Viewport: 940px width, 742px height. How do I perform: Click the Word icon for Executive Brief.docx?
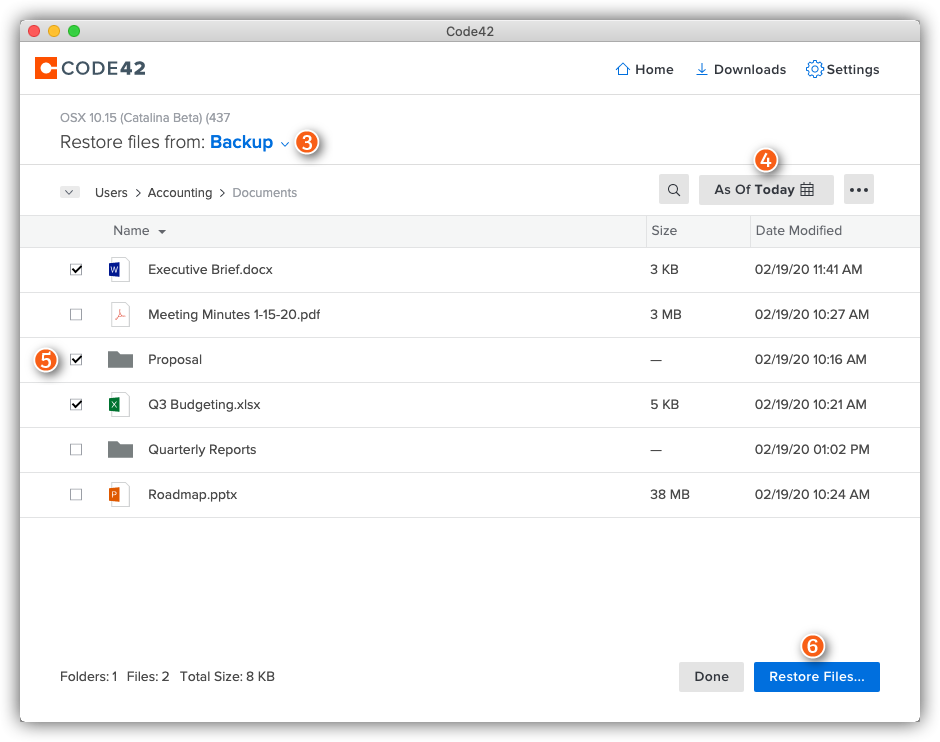119,269
